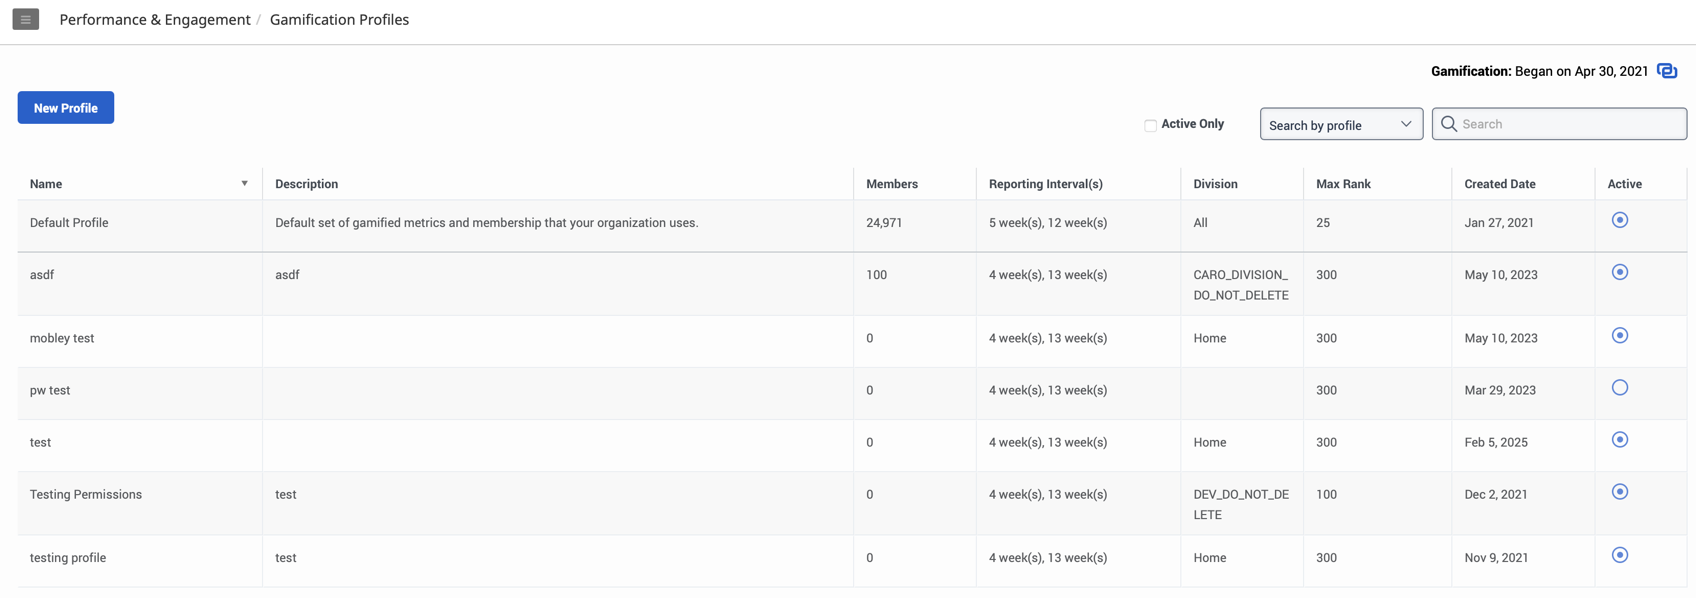The height and width of the screenshot is (598, 1696).
Task: Open the Default Profile row
Action: (x=69, y=223)
